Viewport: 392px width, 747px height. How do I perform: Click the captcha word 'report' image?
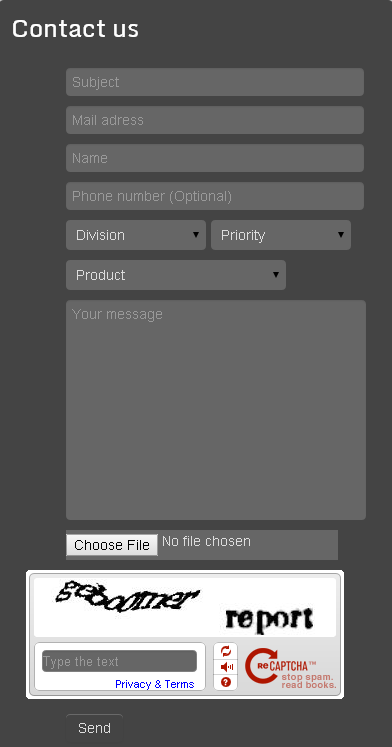click(269, 619)
